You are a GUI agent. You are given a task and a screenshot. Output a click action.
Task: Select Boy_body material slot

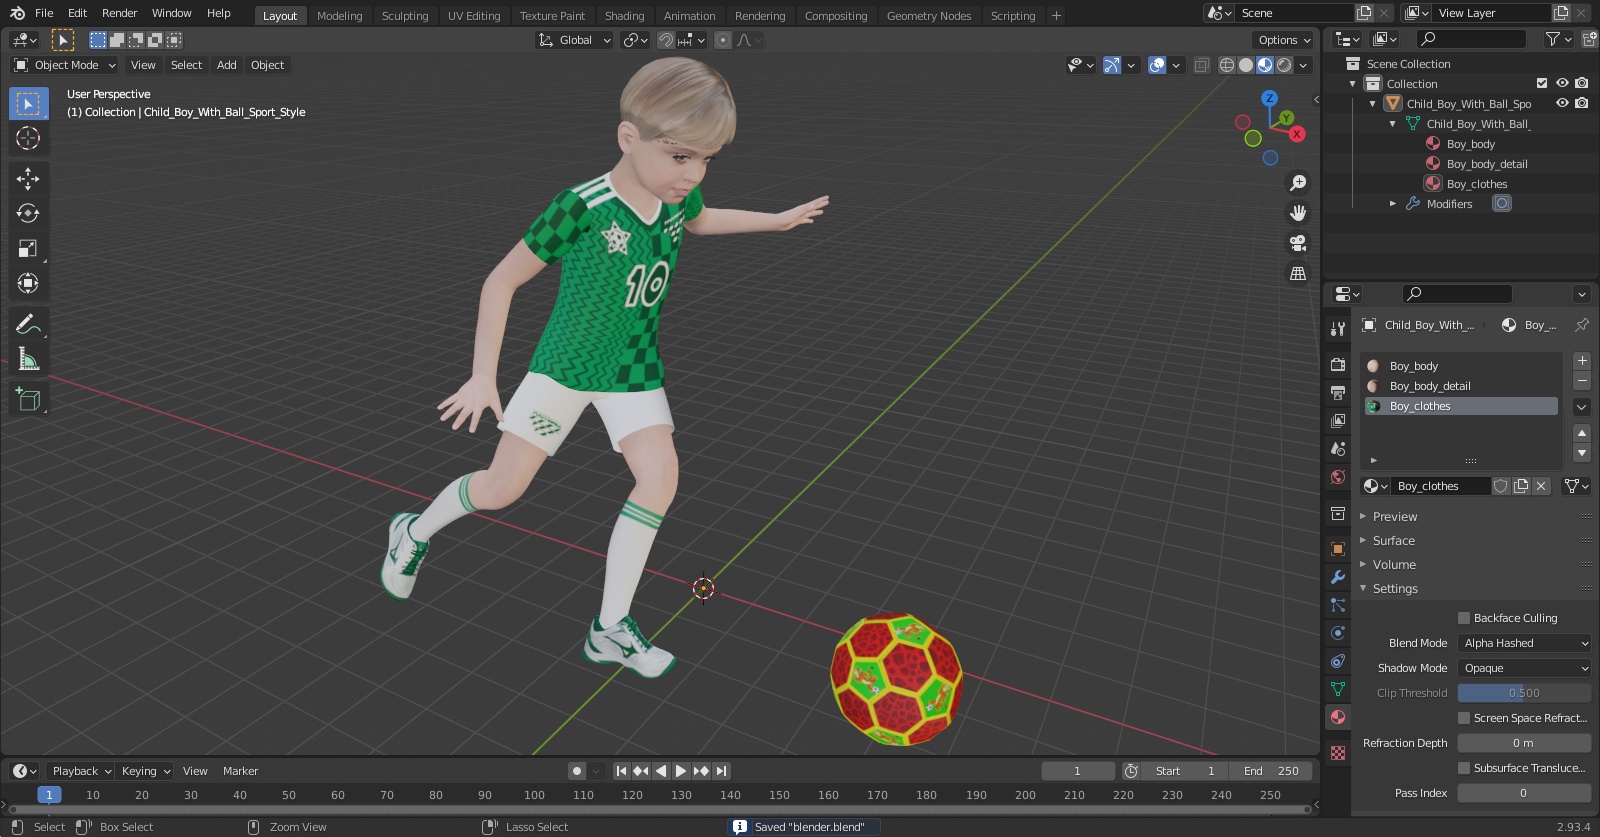(1461, 366)
